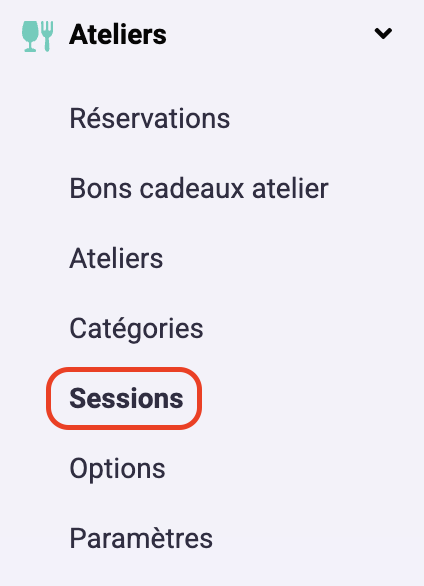The image size is (424, 586).
Task: Click the wine glass and fork icon
Action: click(37, 36)
